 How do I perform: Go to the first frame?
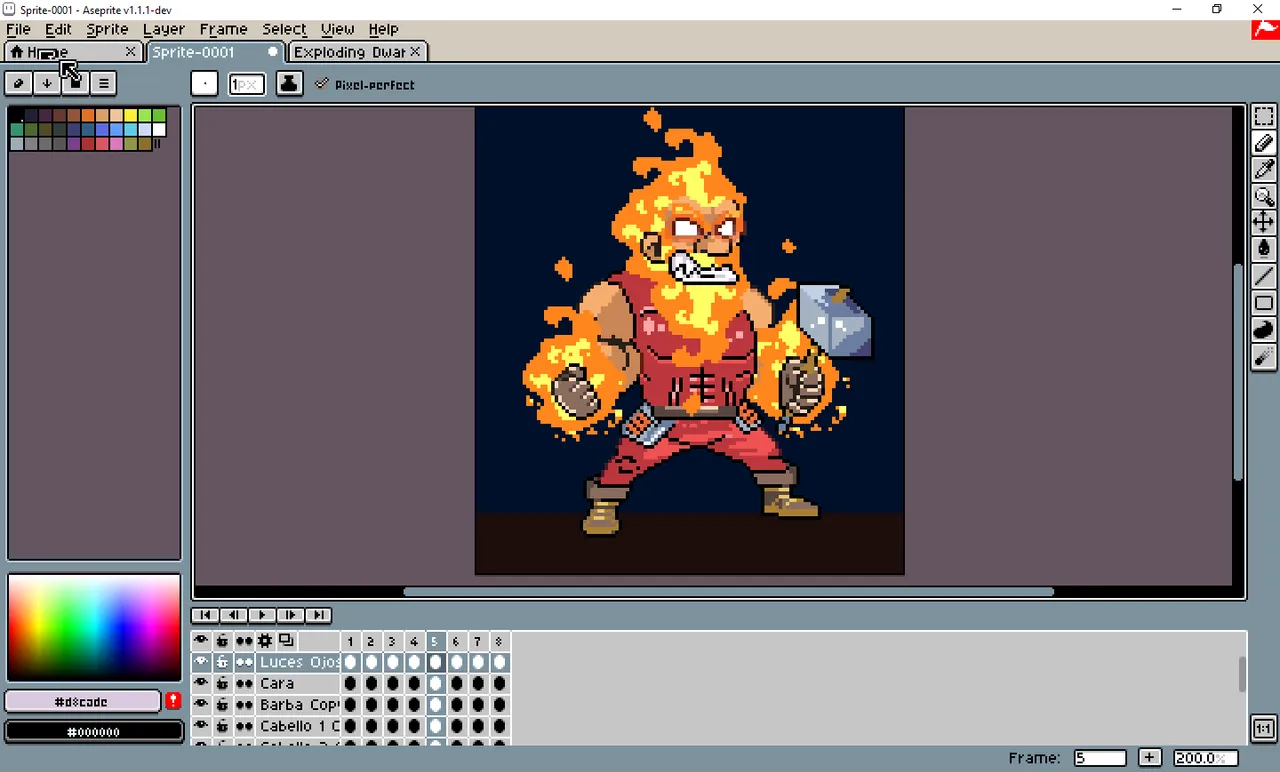tap(205, 615)
